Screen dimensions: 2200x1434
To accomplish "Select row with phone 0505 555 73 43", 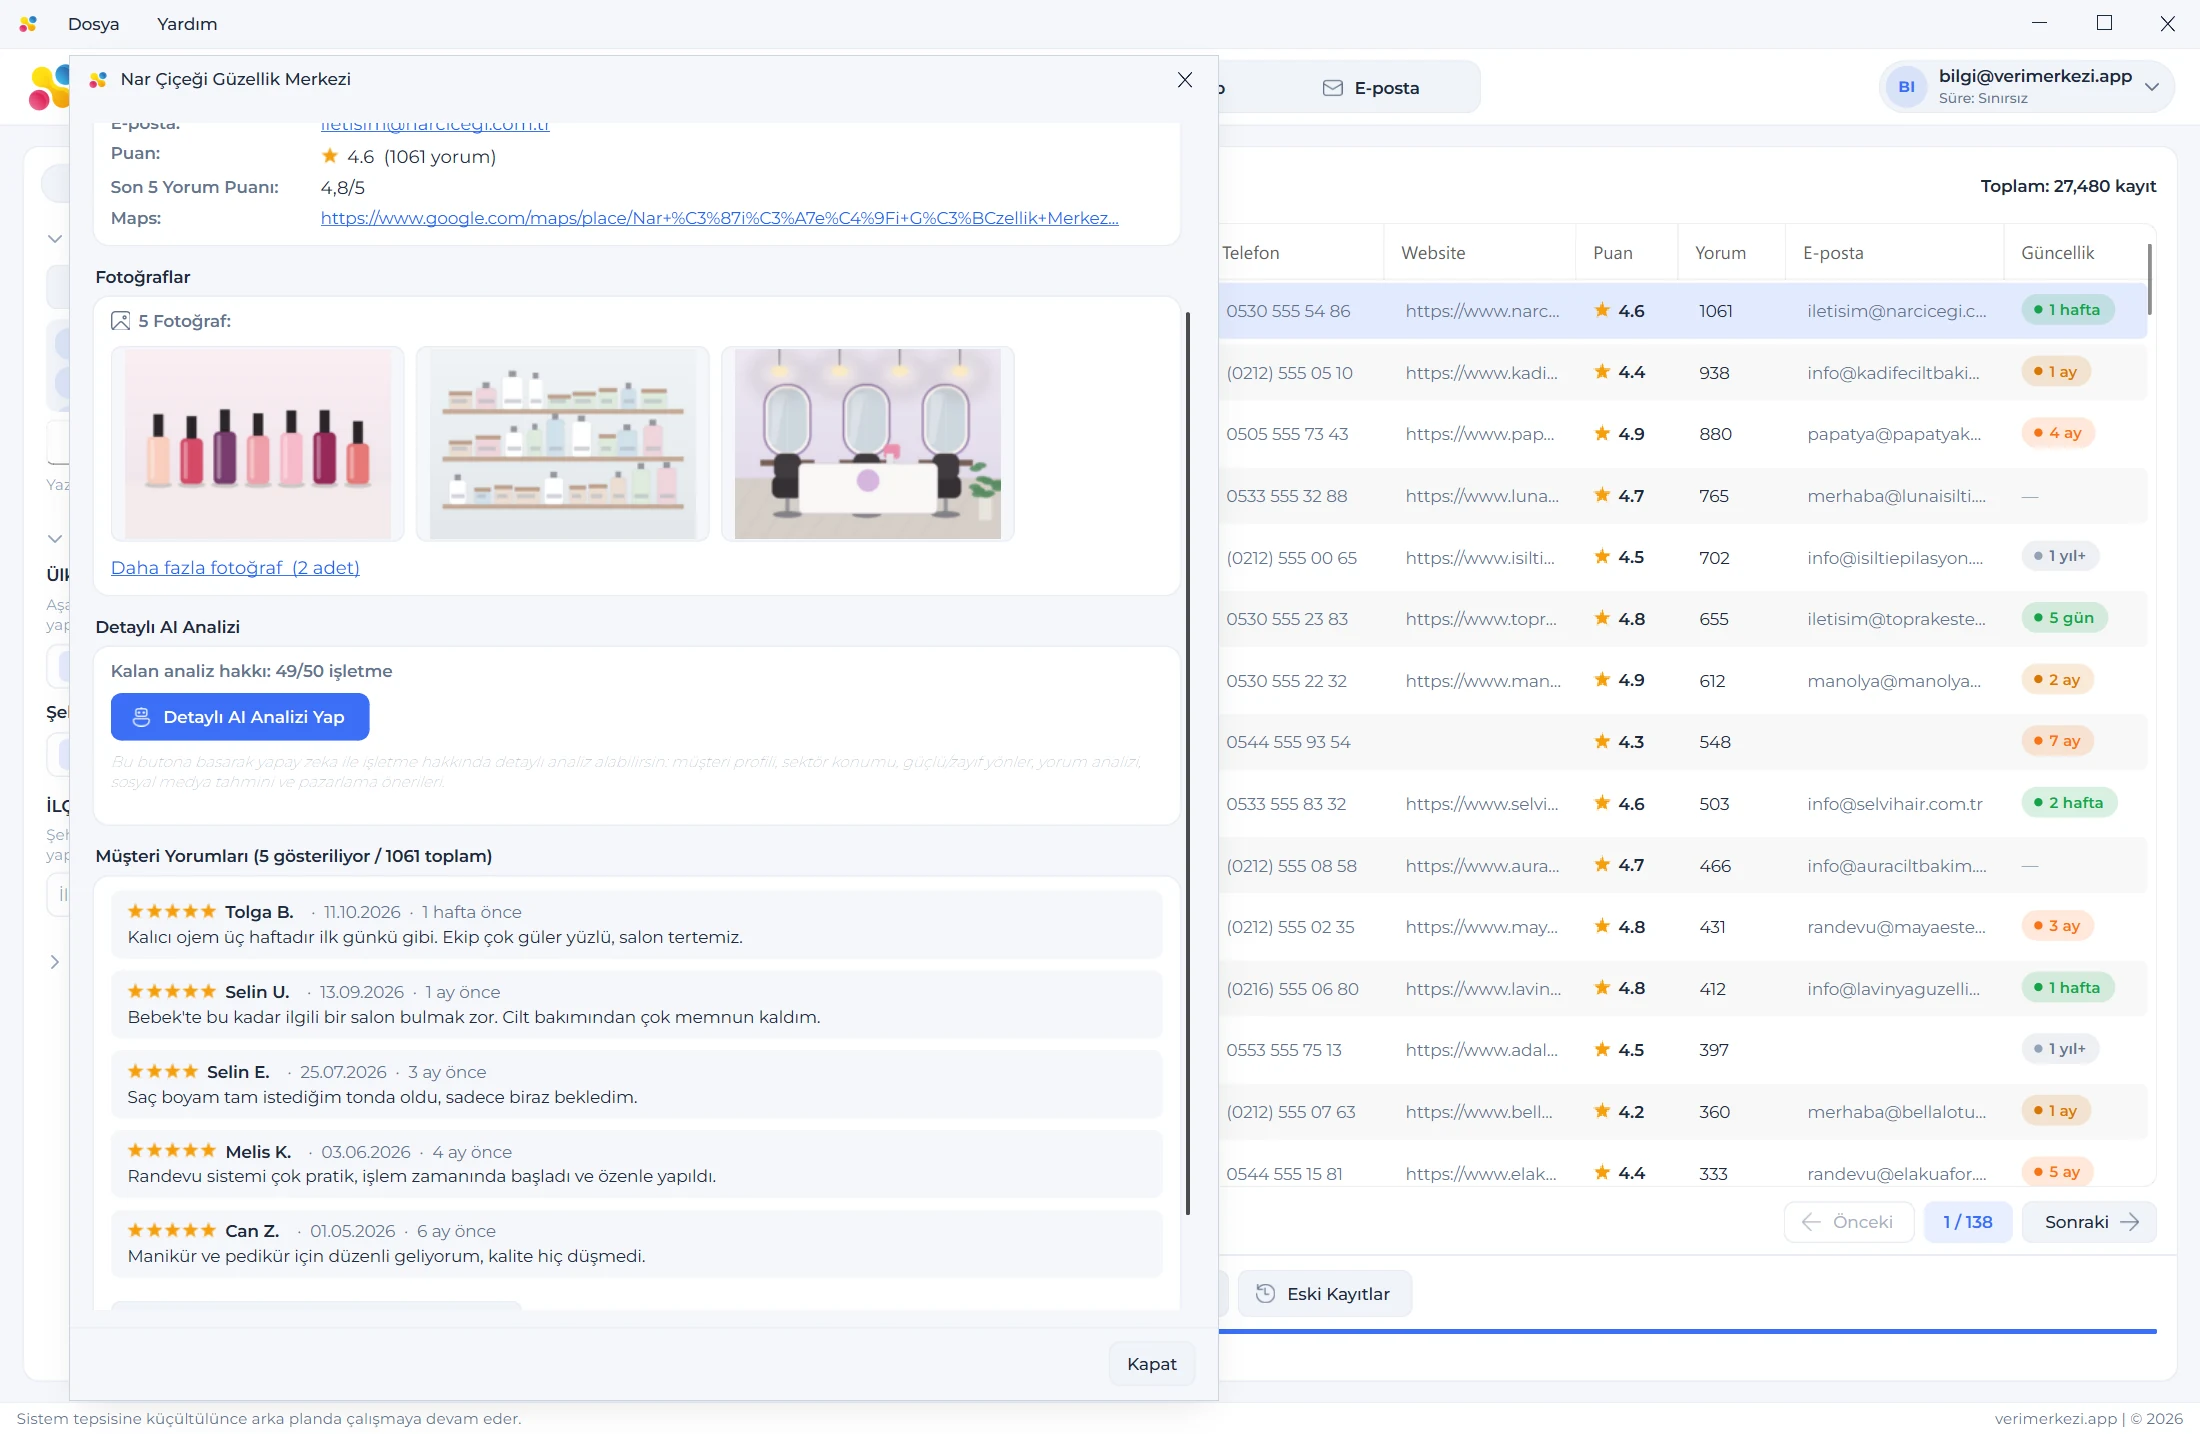I will click(x=1682, y=434).
